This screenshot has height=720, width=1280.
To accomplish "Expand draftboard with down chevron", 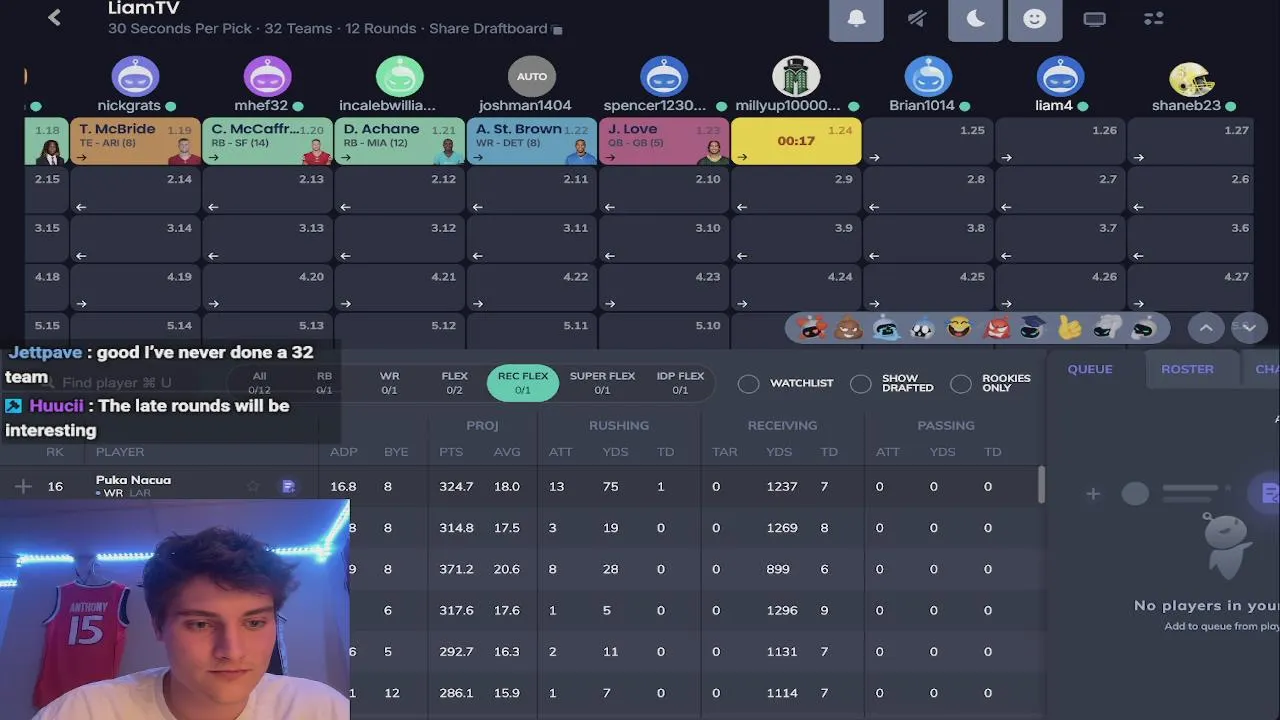I will (x=1249, y=327).
